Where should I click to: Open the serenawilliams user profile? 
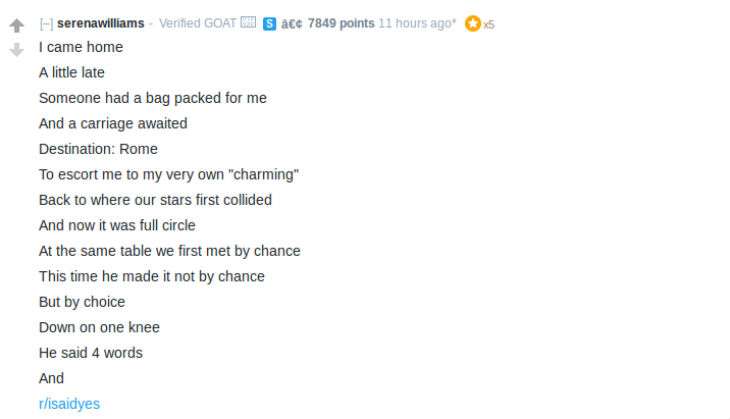click(x=101, y=23)
